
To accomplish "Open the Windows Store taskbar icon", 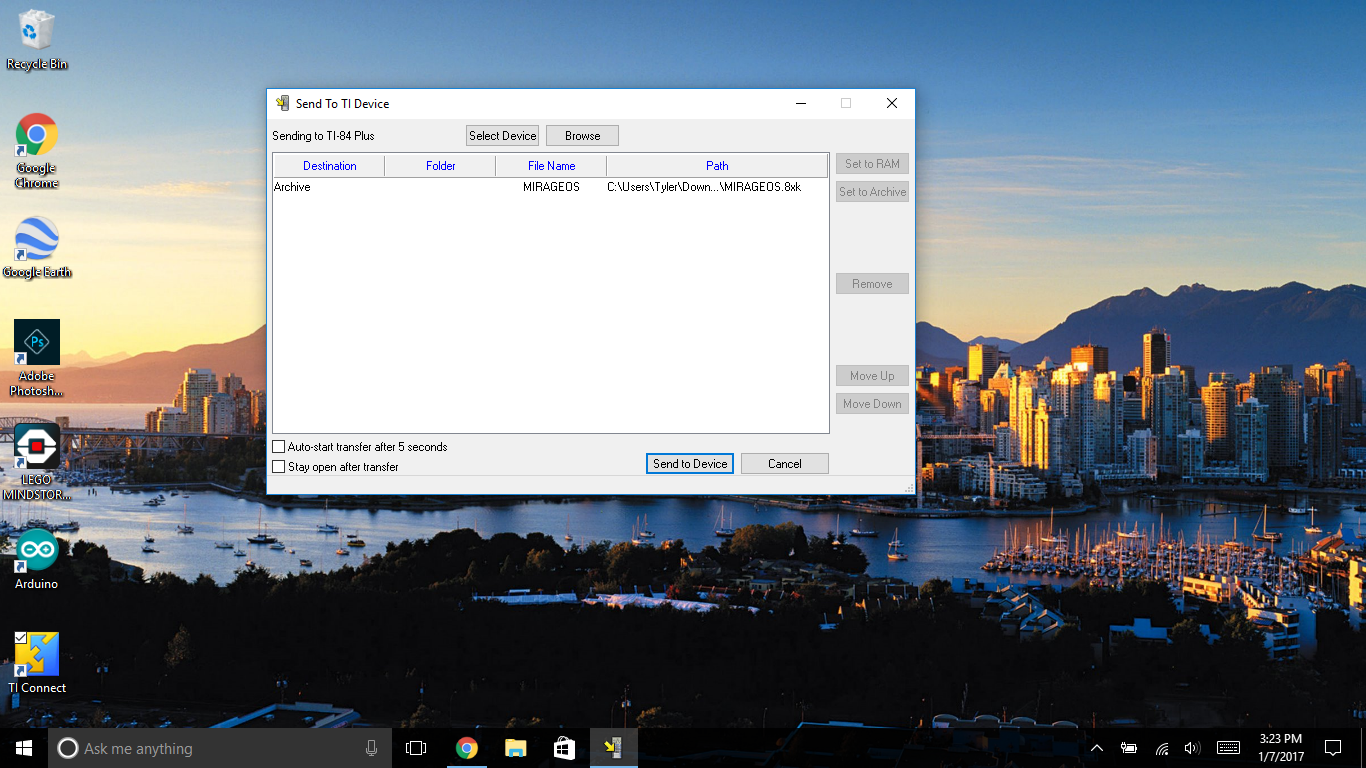I will (564, 748).
